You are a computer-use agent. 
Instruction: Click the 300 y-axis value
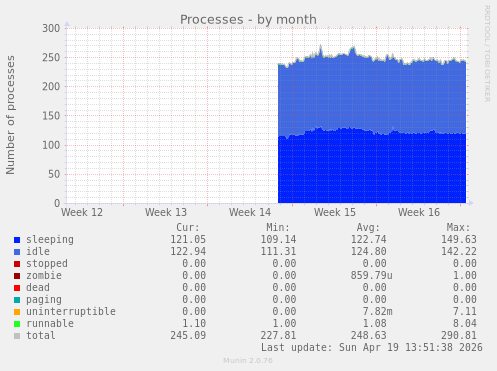point(51,28)
